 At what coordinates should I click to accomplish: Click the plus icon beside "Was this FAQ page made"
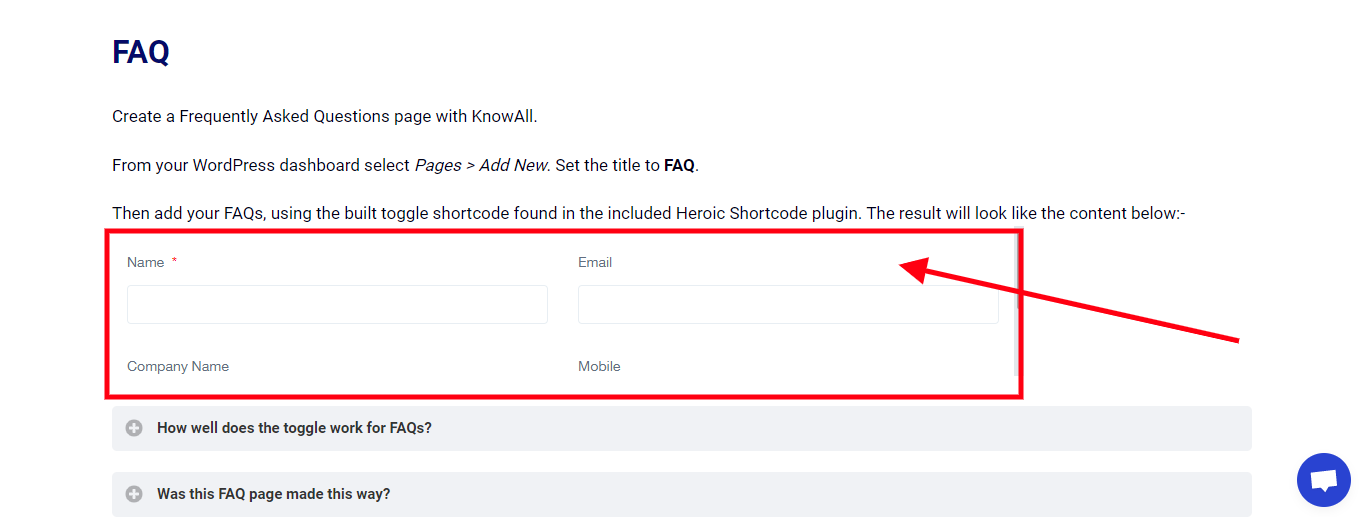[134, 494]
